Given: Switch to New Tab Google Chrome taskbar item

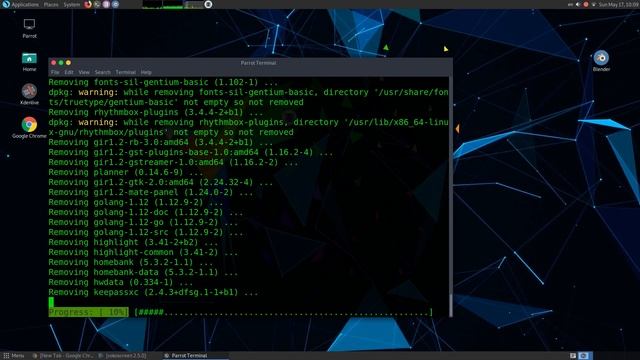Looking at the screenshot, I should (63, 356).
